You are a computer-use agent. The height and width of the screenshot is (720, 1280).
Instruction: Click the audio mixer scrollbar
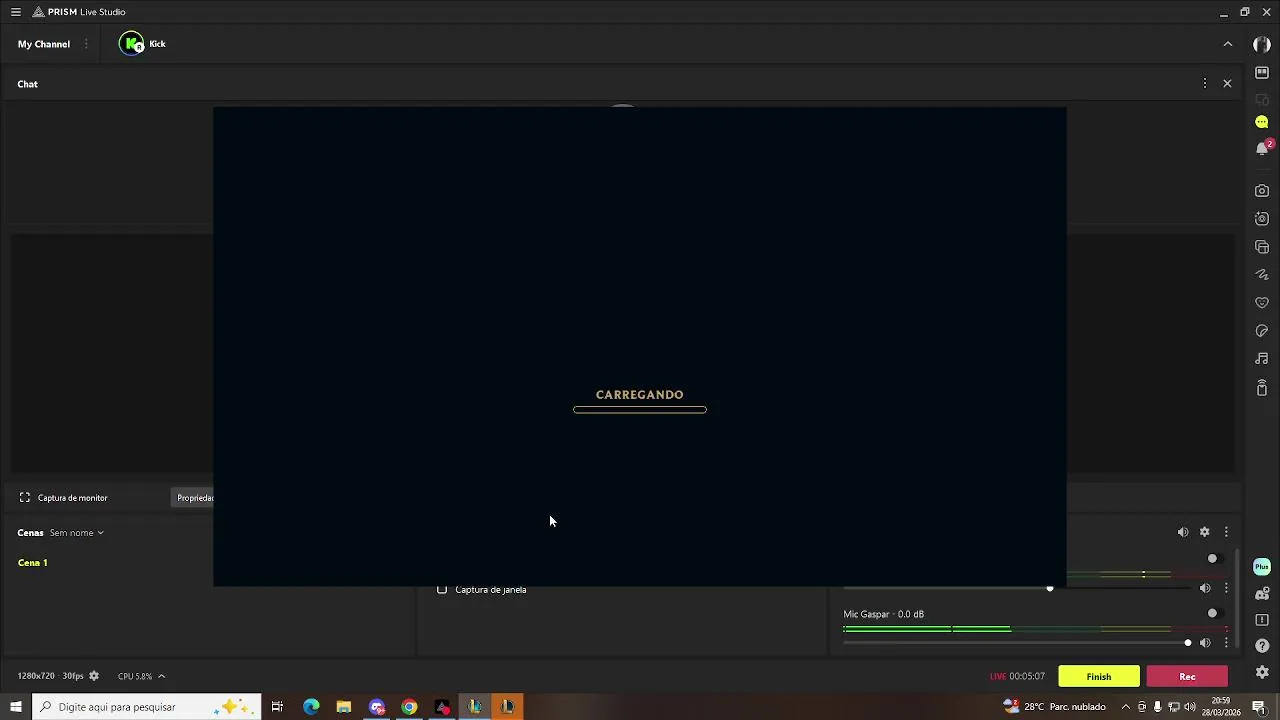pyautogui.click(x=1238, y=598)
